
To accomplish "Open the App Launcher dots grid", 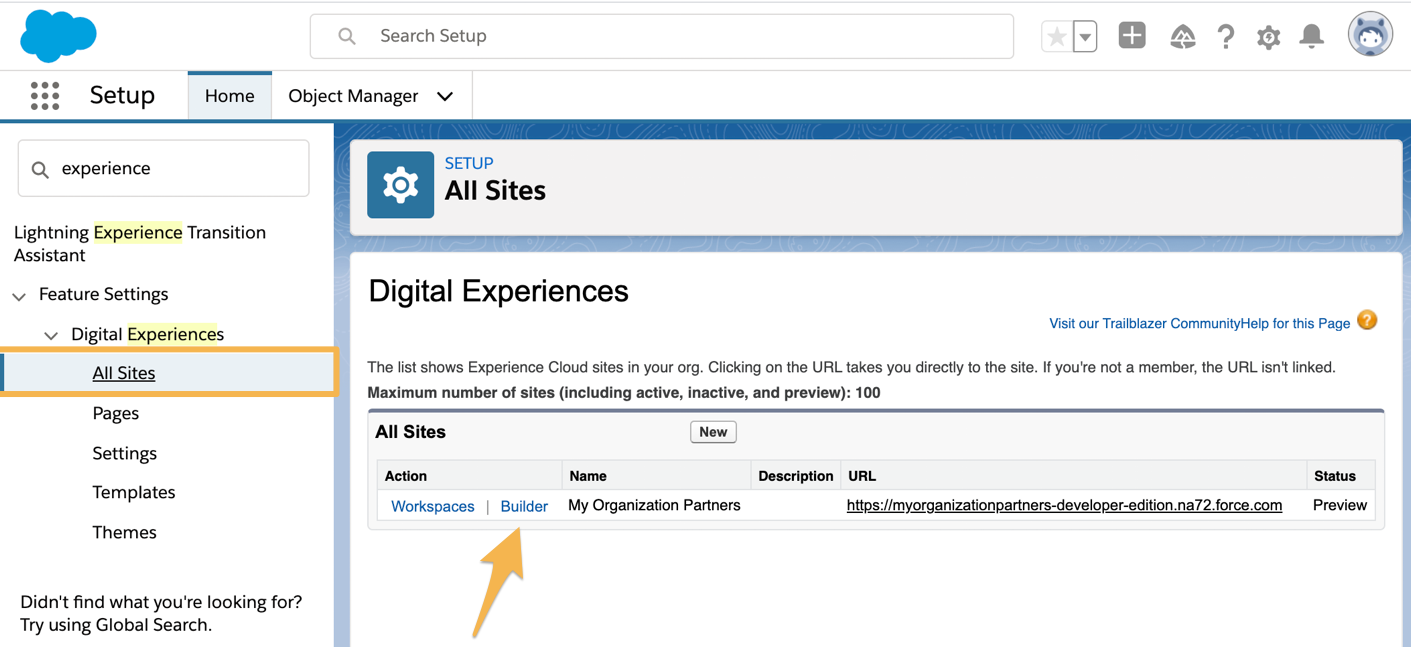I will coord(45,96).
